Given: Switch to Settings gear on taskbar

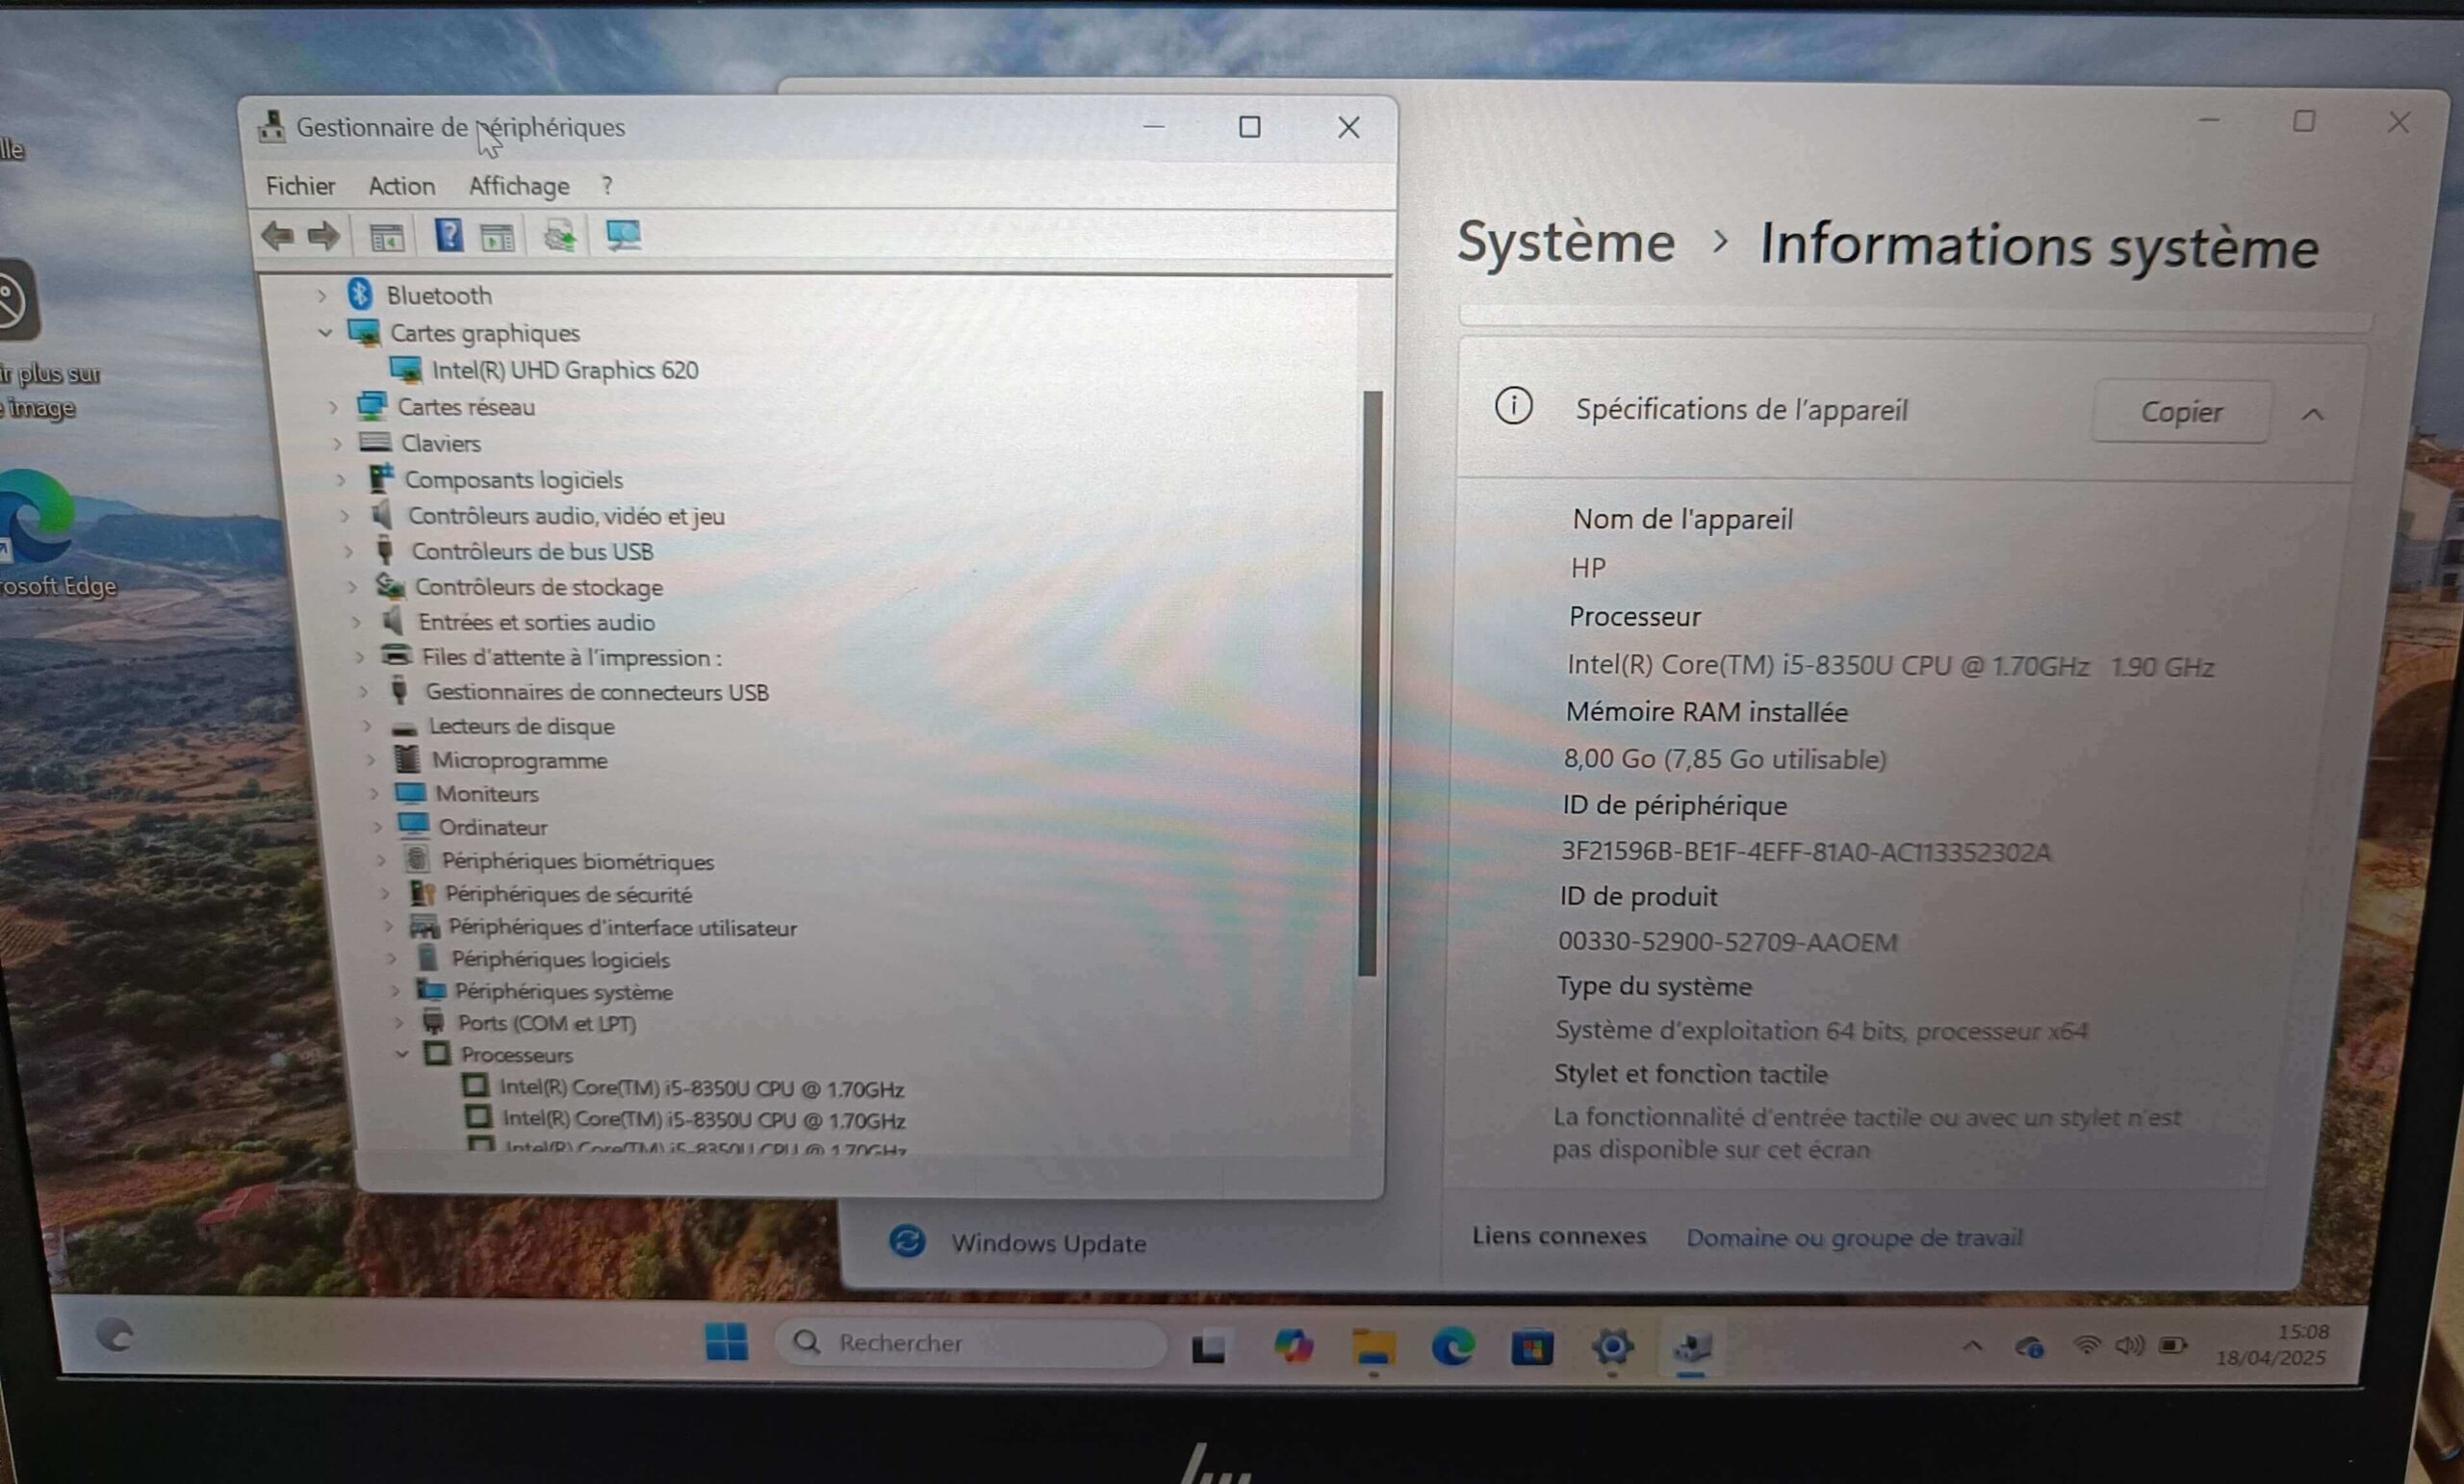Looking at the screenshot, I should (x=1612, y=1347).
